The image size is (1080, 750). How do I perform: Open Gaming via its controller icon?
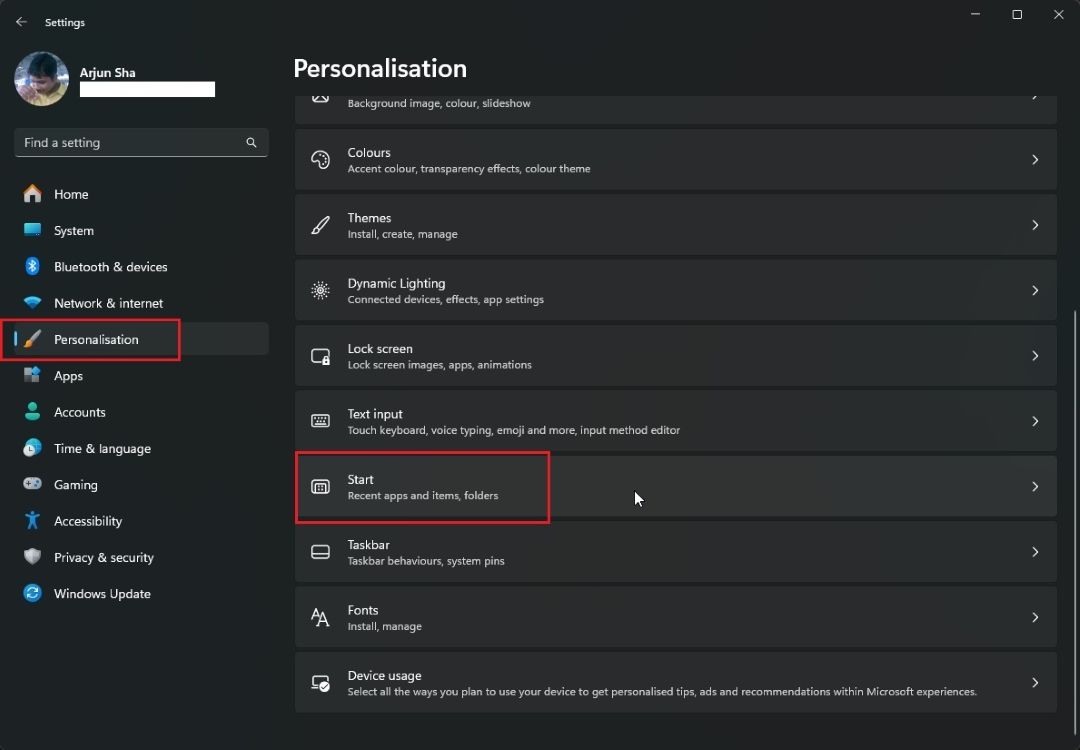coord(31,484)
